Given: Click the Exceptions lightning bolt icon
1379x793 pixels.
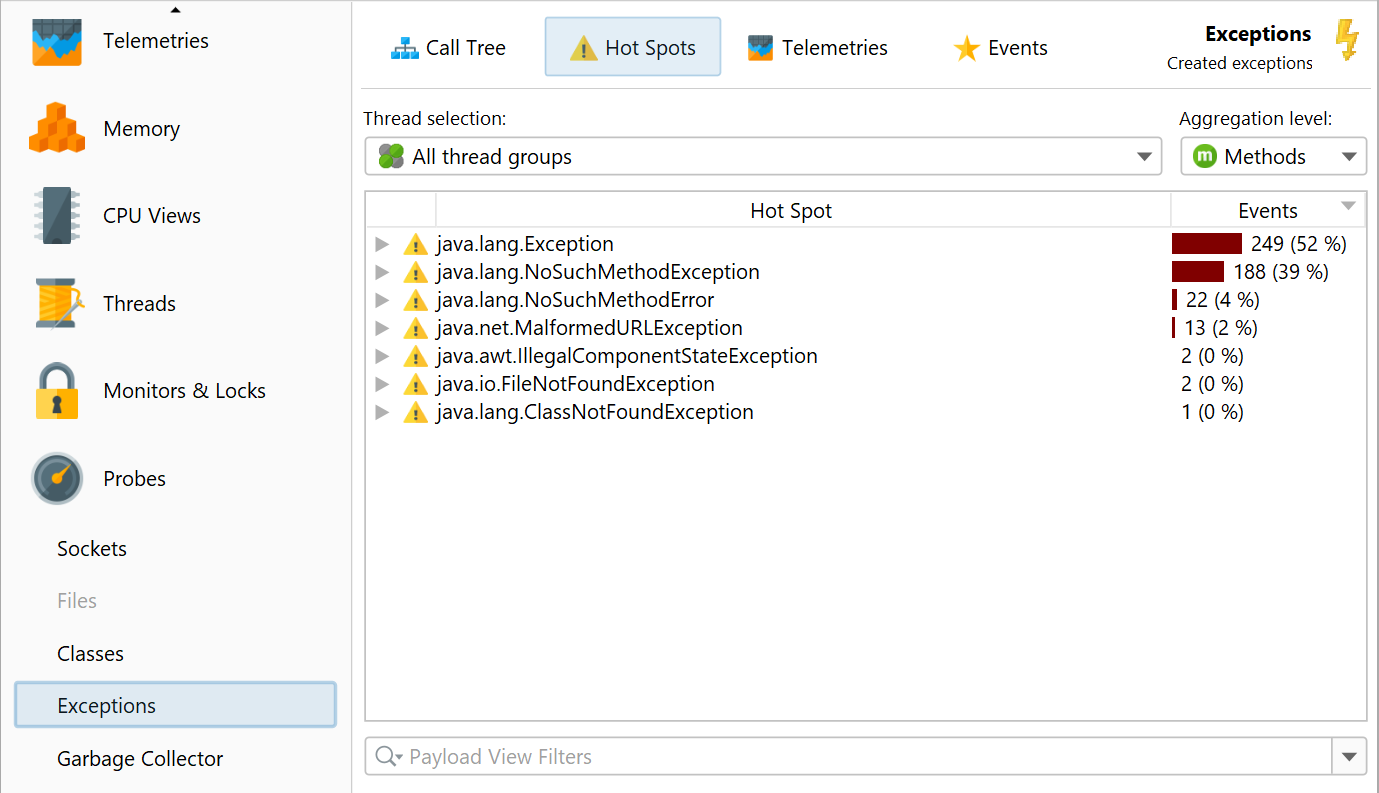Looking at the screenshot, I should pyautogui.click(x=1347, y=42).
